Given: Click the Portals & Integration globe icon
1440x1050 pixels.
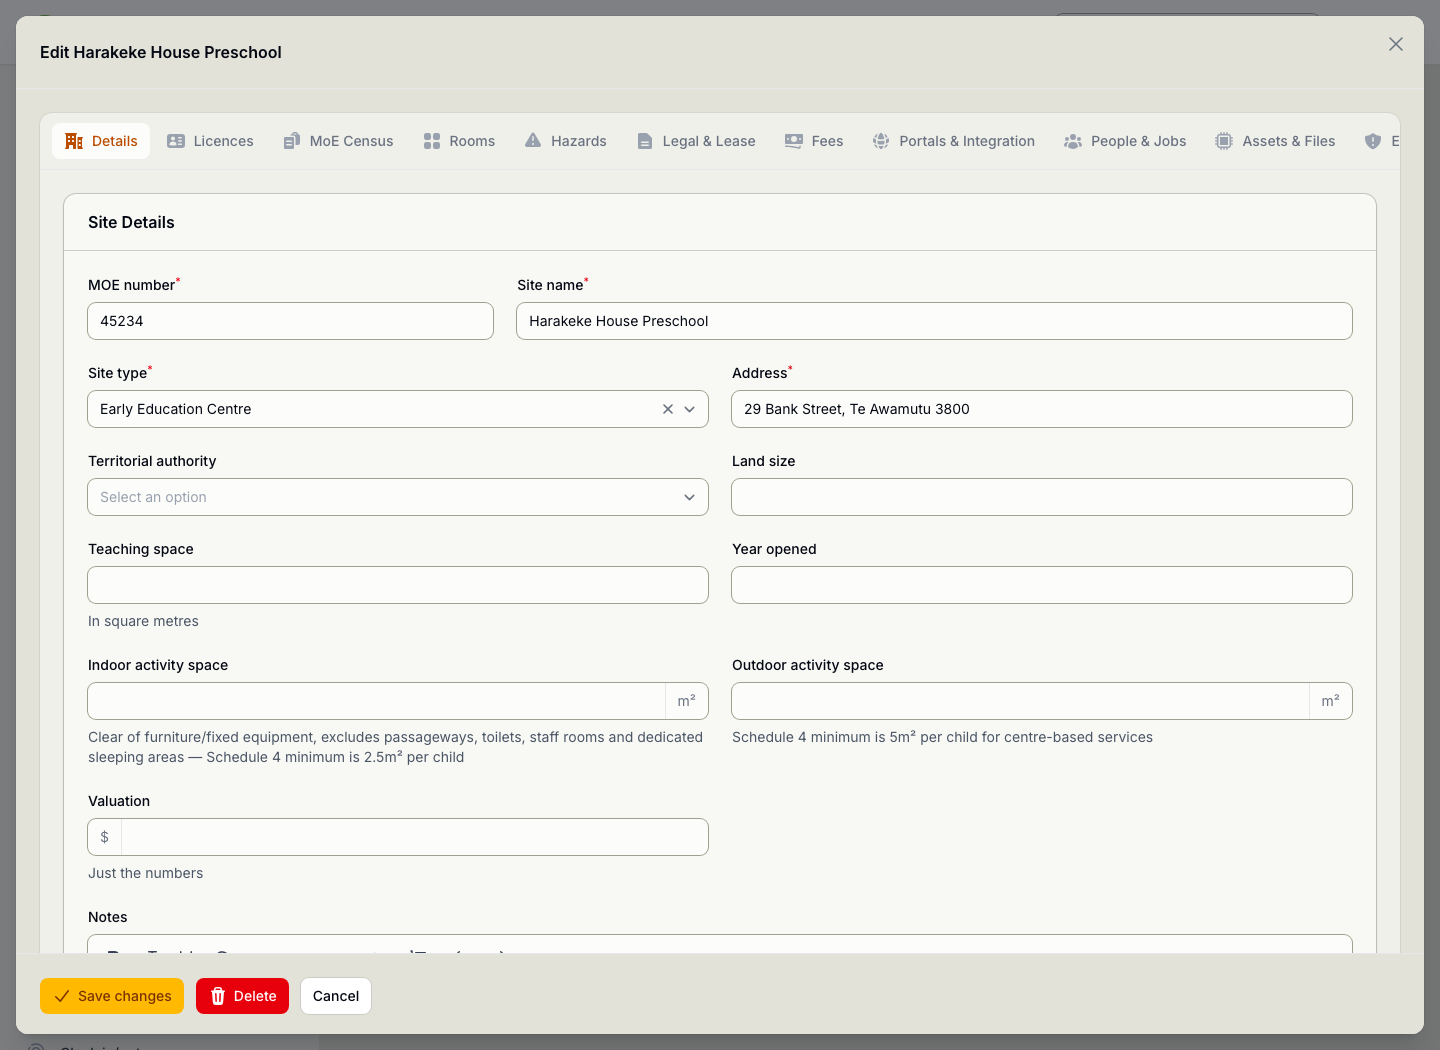Looking at the screenshot, I should click(881, 141).
